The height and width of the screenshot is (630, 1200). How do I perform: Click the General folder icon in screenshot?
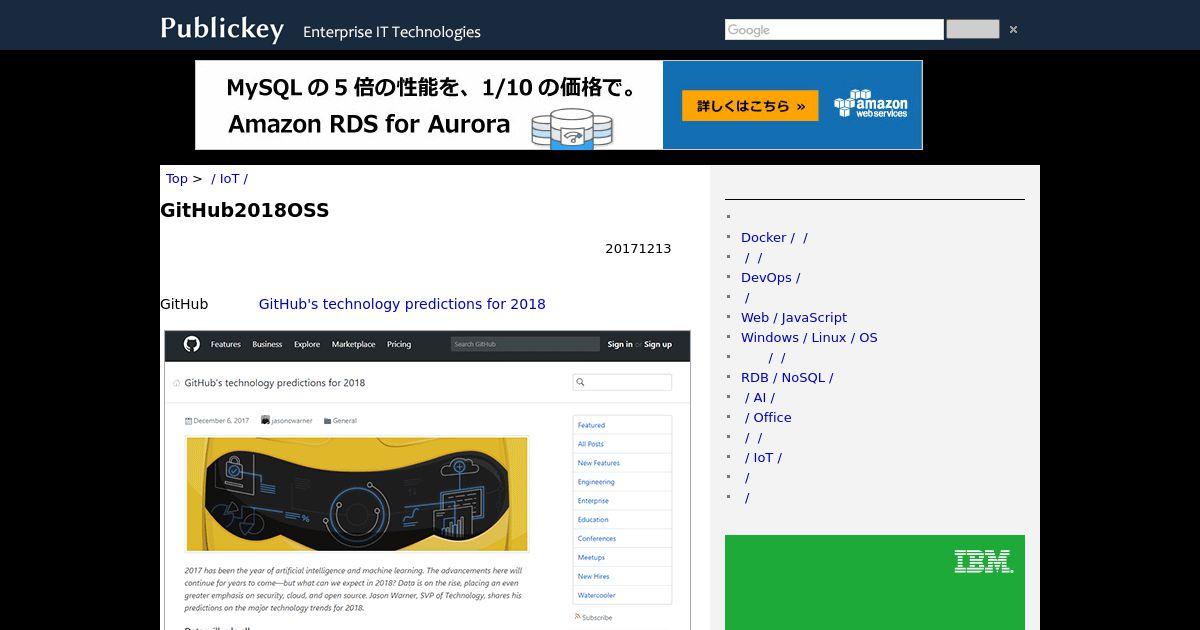pos(327,421)
